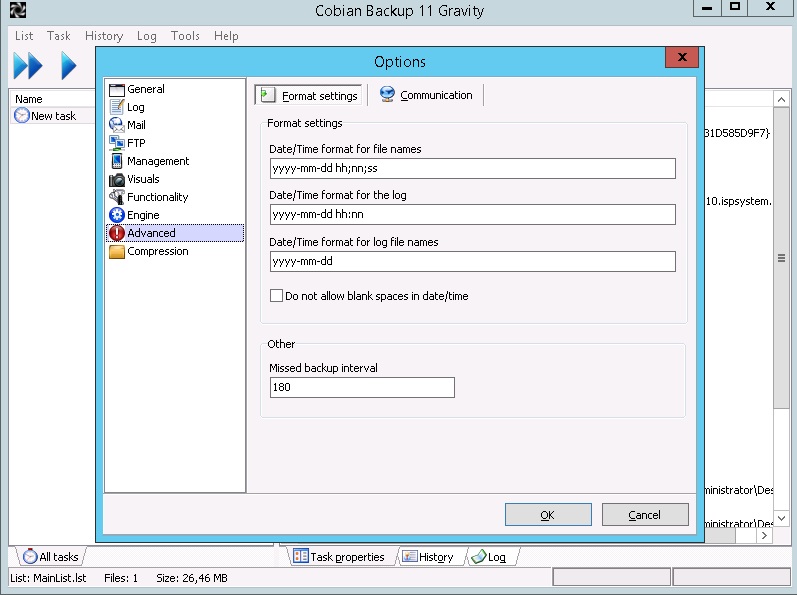
Task: Click the Cobian Backup app icon in title bar
Action: coord(18,10)
